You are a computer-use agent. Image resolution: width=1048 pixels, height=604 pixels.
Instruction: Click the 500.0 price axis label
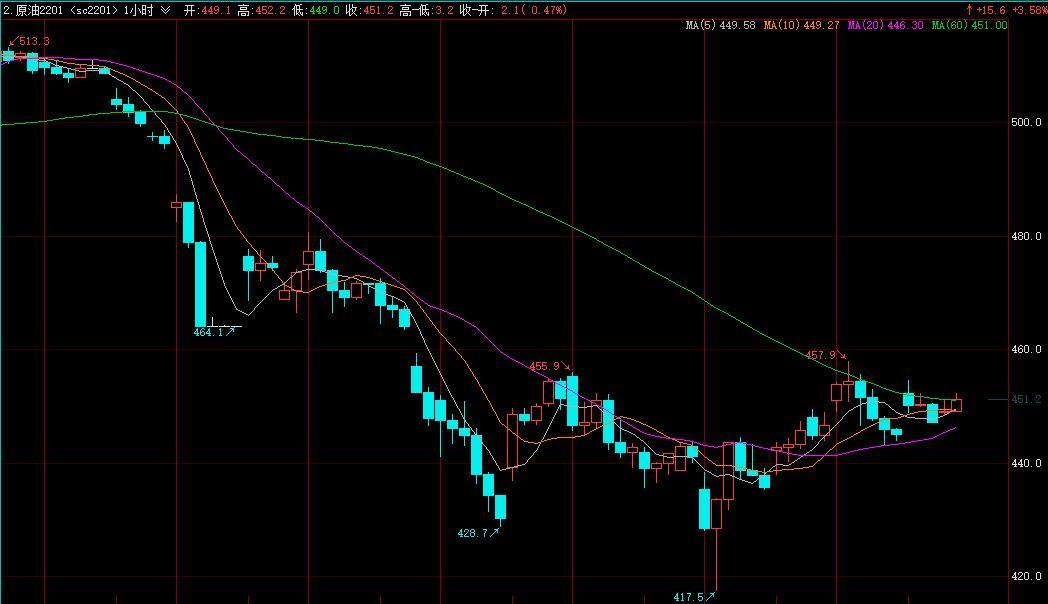(1027, 122)
